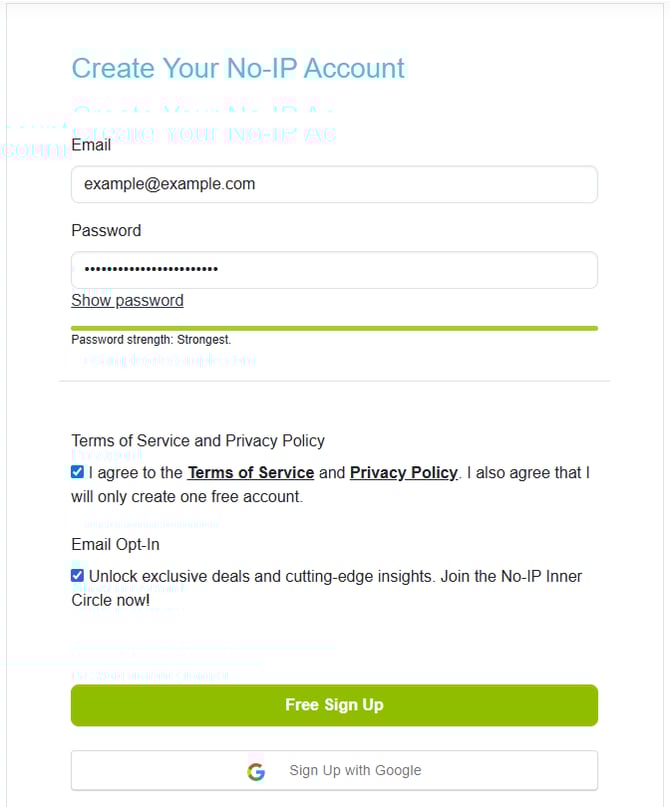
Task: Choose Sign Up with Google
Action: (334, 770)
